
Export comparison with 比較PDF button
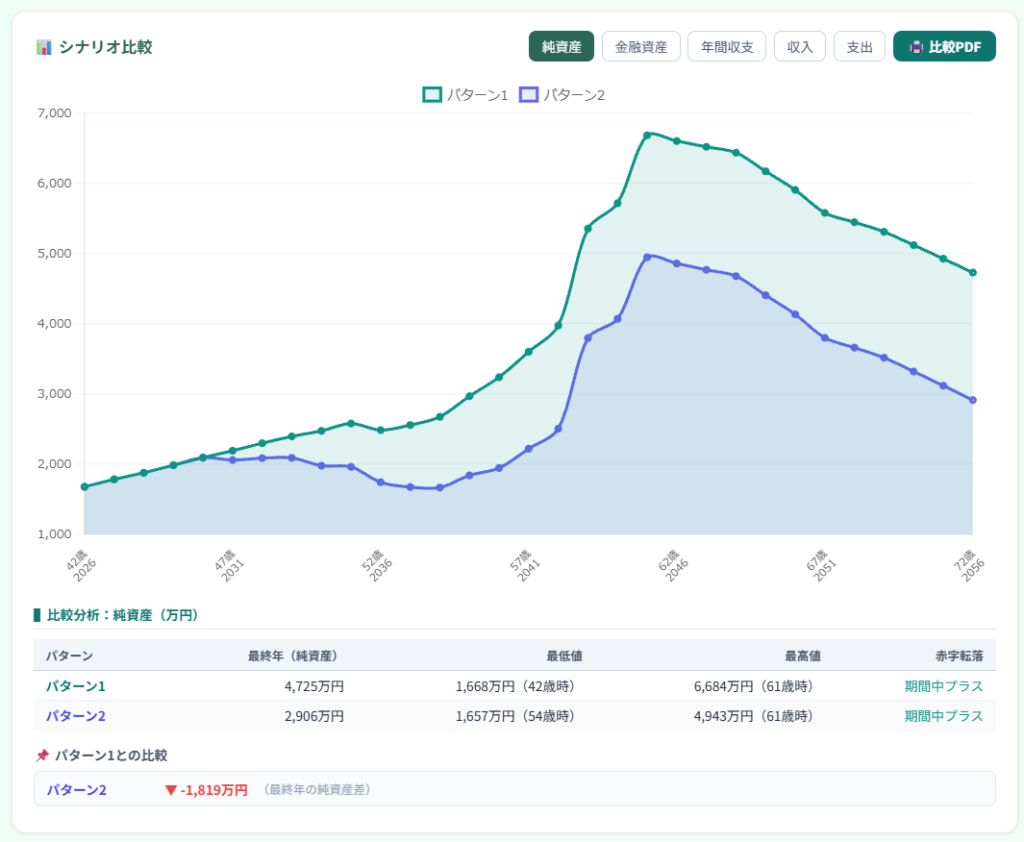pos(944,47)
